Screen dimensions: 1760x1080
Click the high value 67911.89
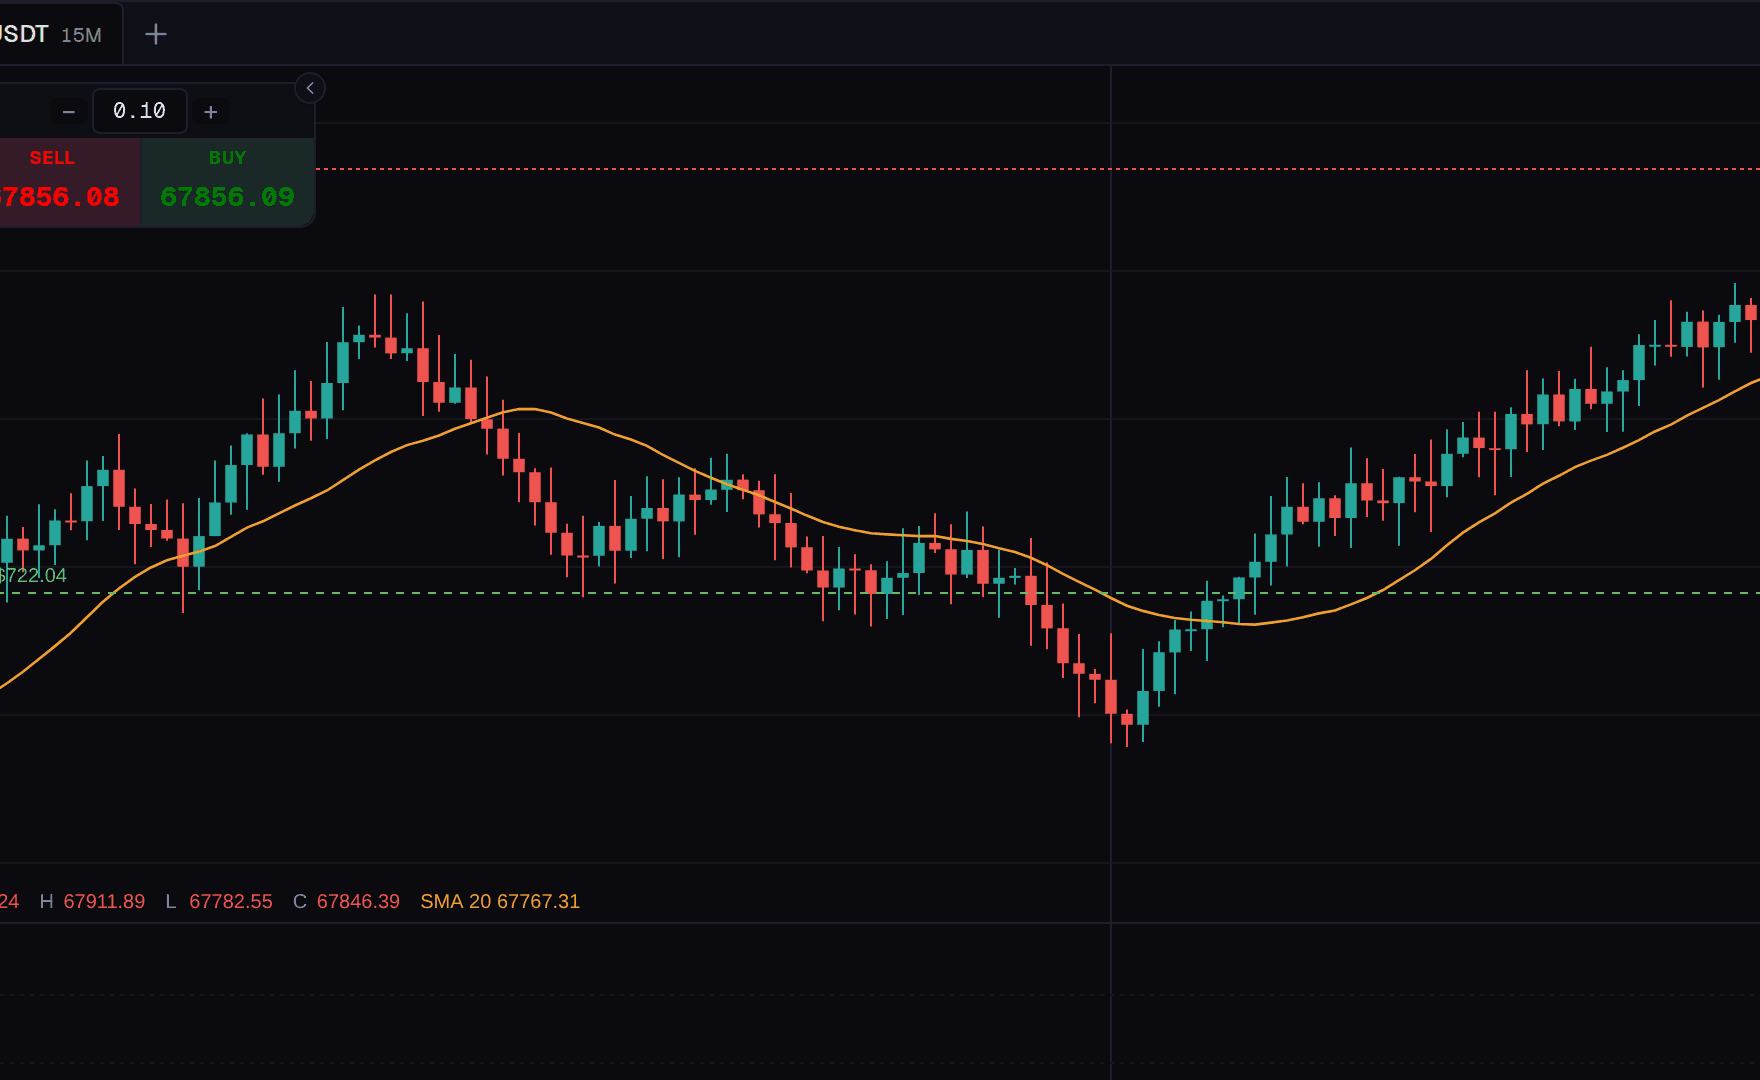pos(104,901)
